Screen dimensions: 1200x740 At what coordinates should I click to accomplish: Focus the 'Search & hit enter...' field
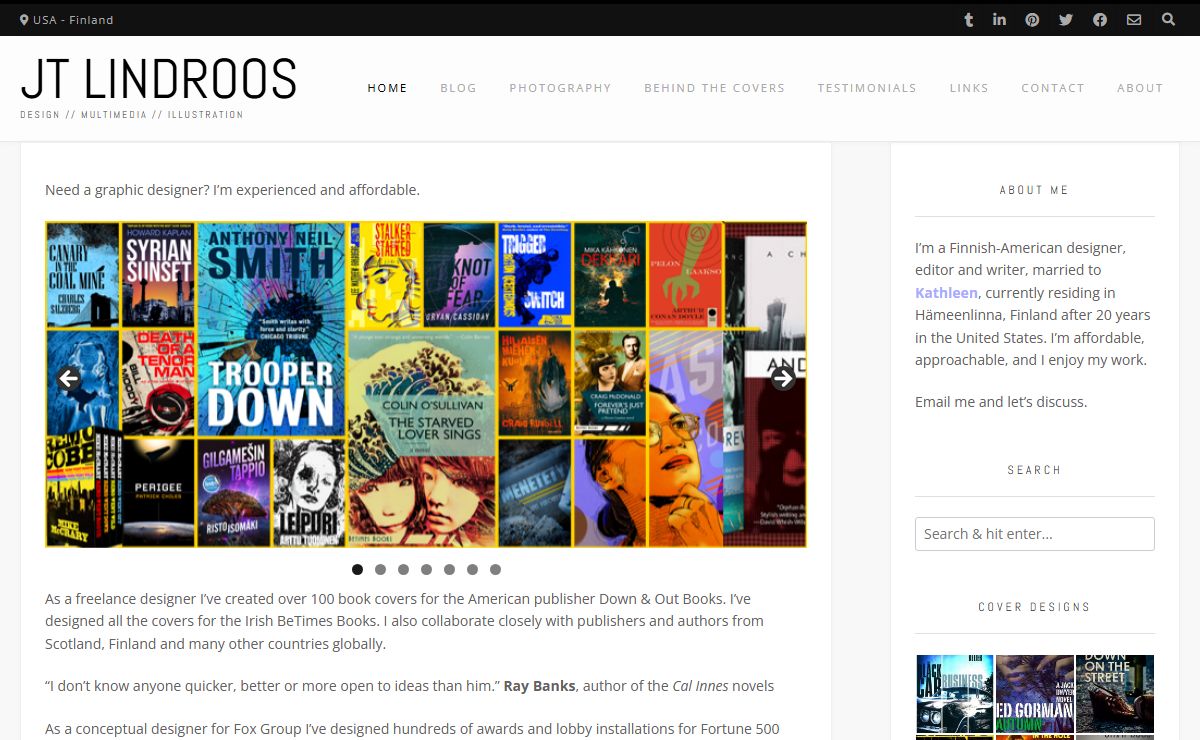[x=1035, y=534]
